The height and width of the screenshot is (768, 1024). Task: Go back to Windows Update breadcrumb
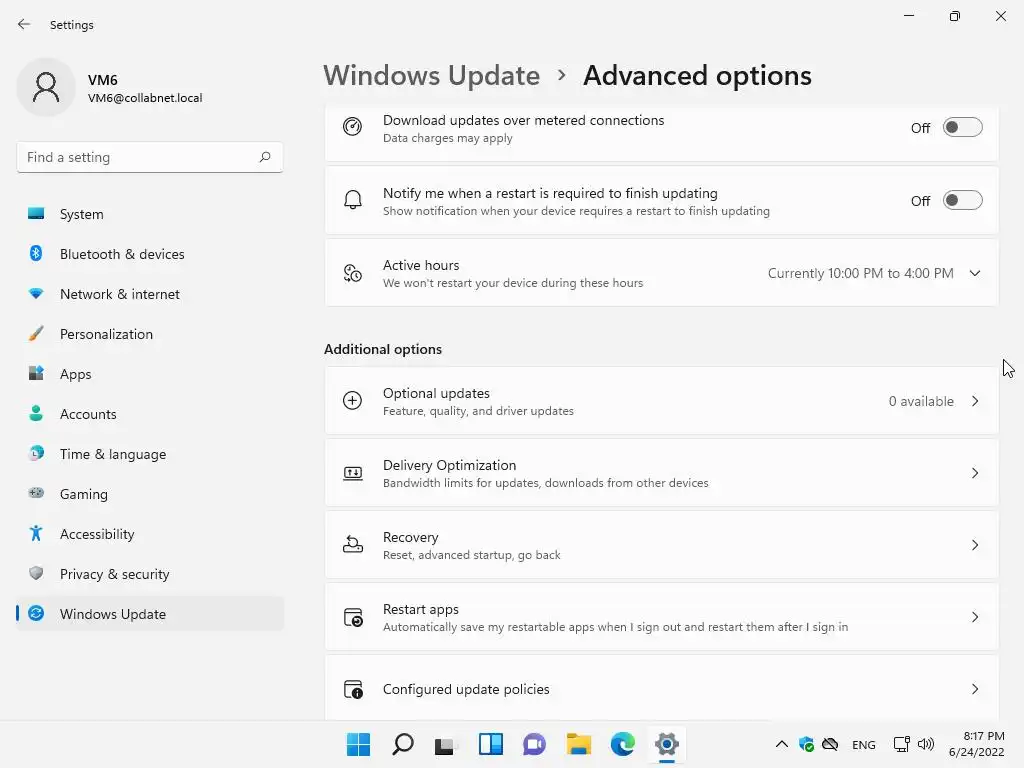[x=432, y=75]
